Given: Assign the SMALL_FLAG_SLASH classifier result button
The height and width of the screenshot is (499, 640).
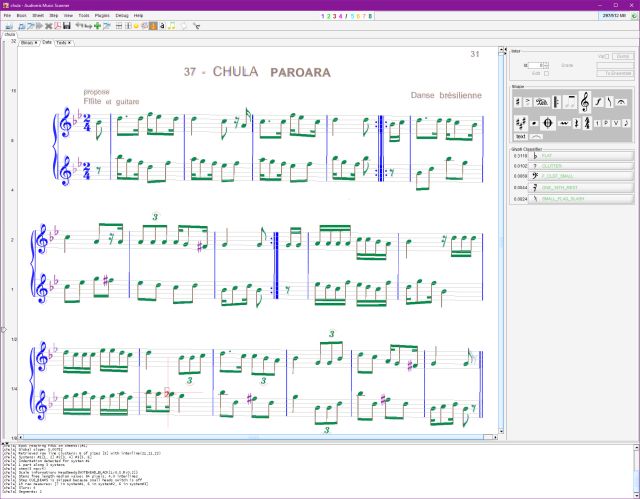Looking at the screenshot, I should [x=581, y=199].
